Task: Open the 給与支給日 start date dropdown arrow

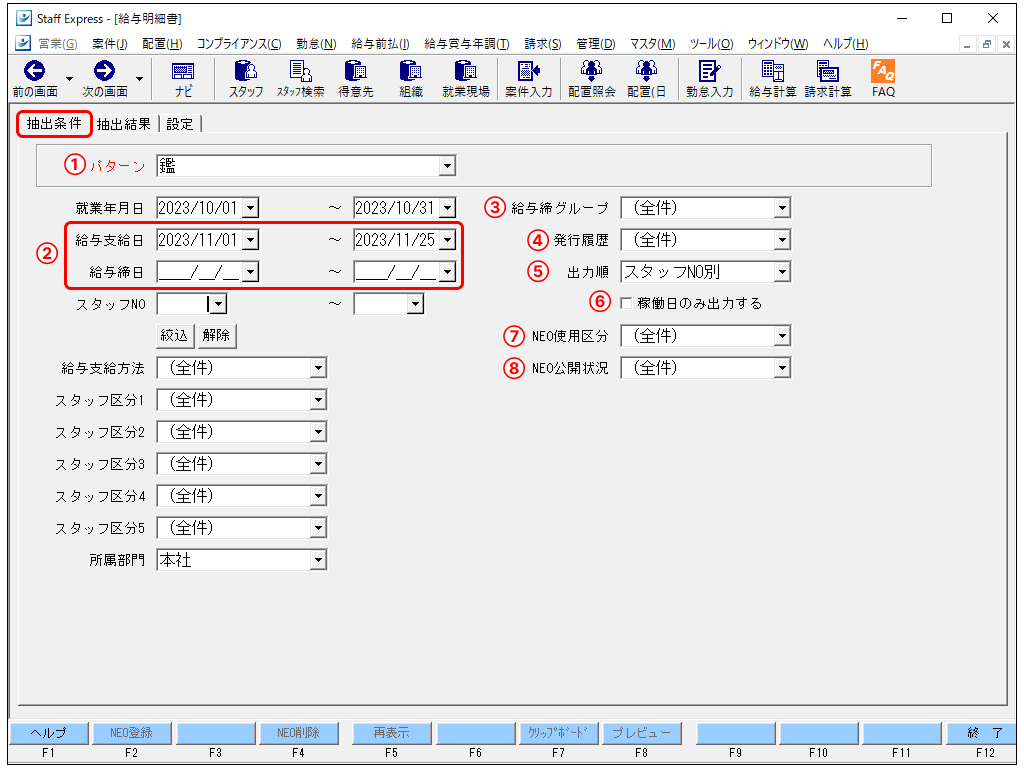Action: [250, 240]
